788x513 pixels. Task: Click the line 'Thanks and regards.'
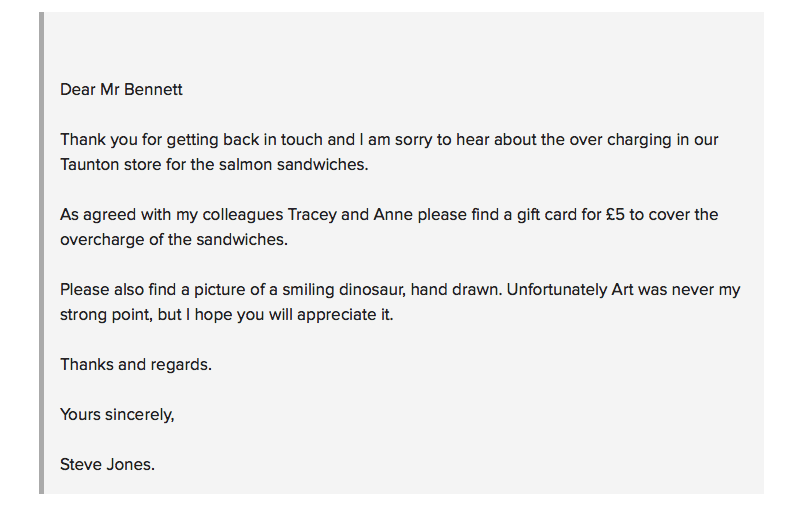pos(136,364)
